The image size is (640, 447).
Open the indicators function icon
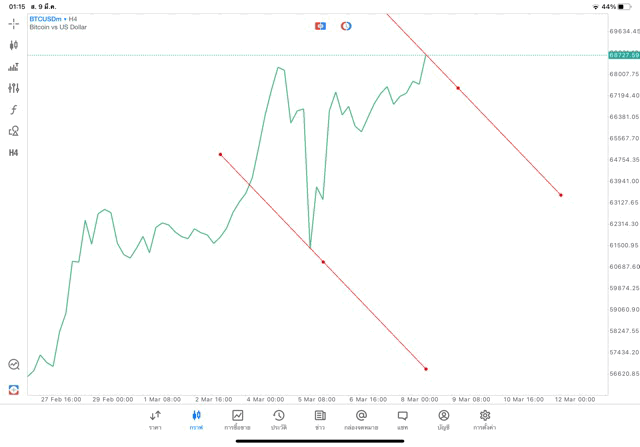(x=14, y=110)
